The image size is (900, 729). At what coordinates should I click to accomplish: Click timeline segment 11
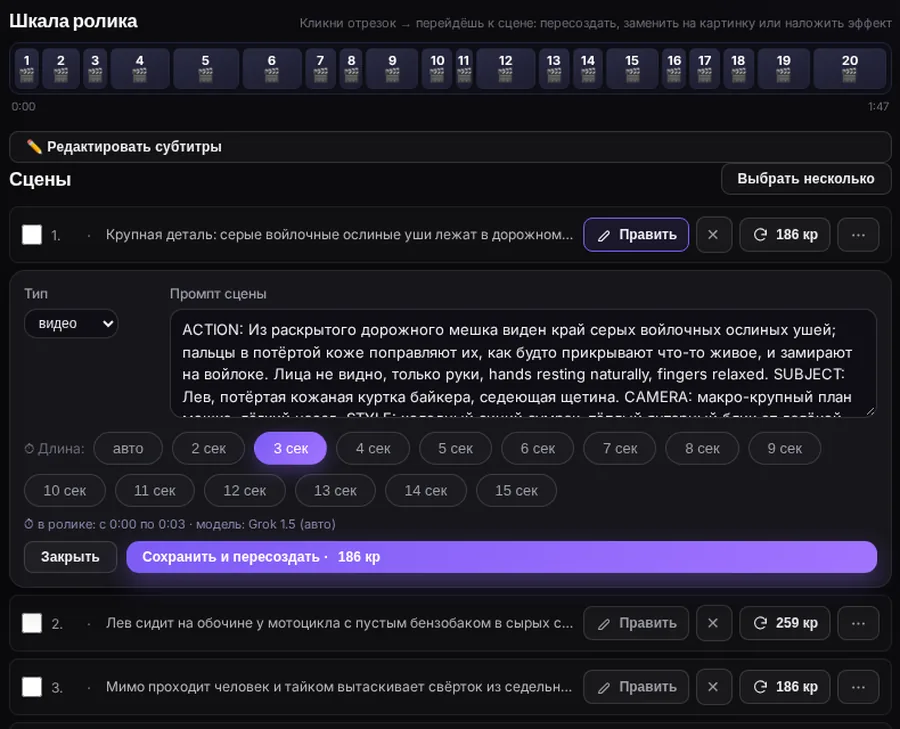pyautogui.click(x=464, y=68)
